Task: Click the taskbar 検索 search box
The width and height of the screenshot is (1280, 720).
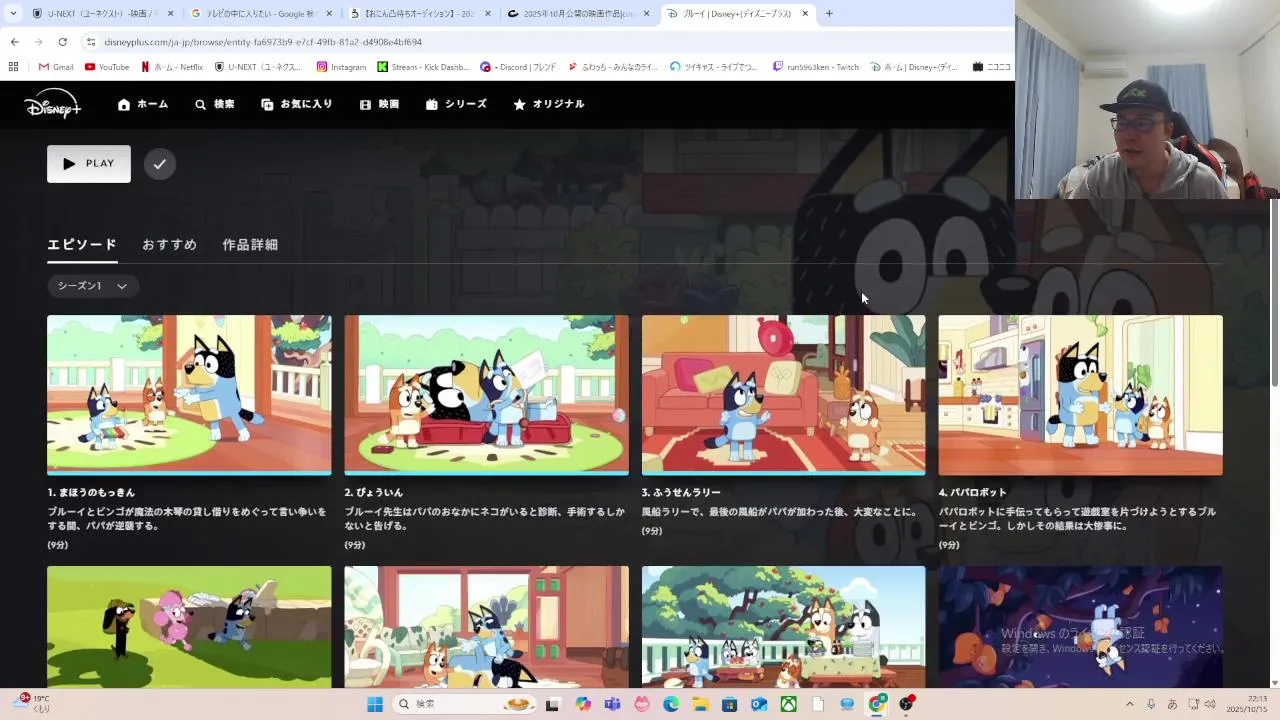Action: pos(465,704)
